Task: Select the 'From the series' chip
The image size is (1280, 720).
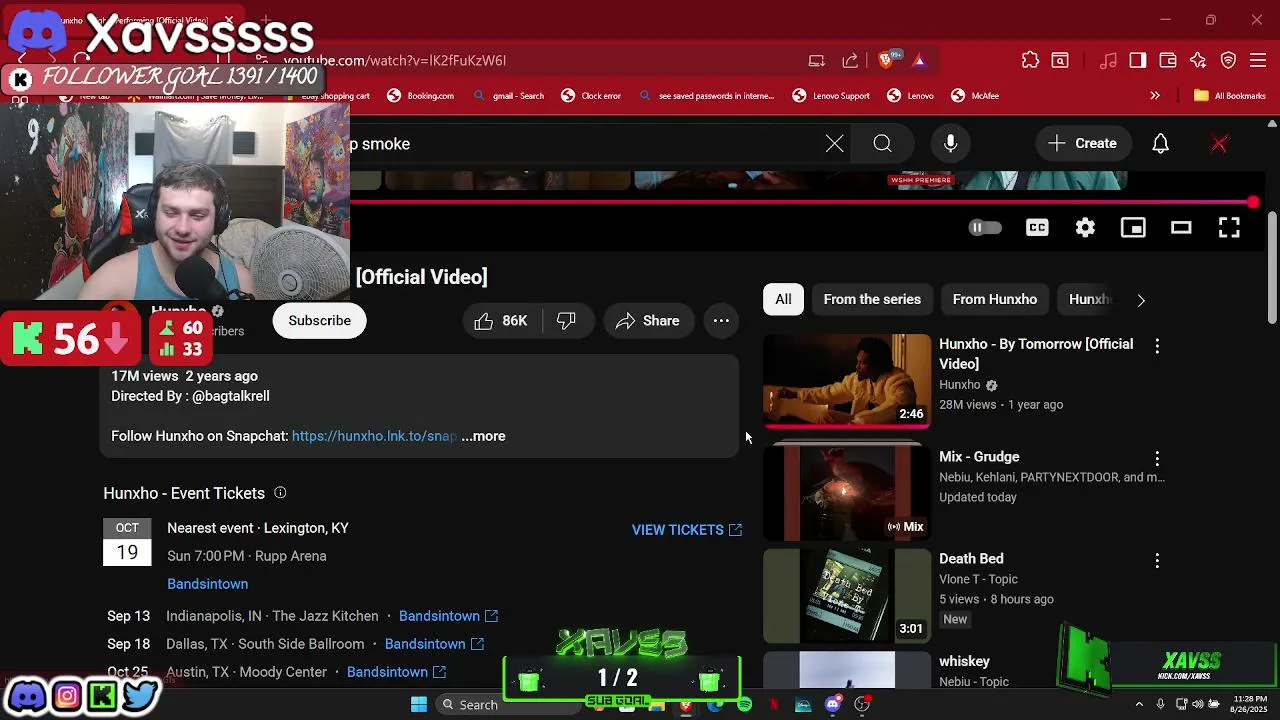Action: pos(872,299)
